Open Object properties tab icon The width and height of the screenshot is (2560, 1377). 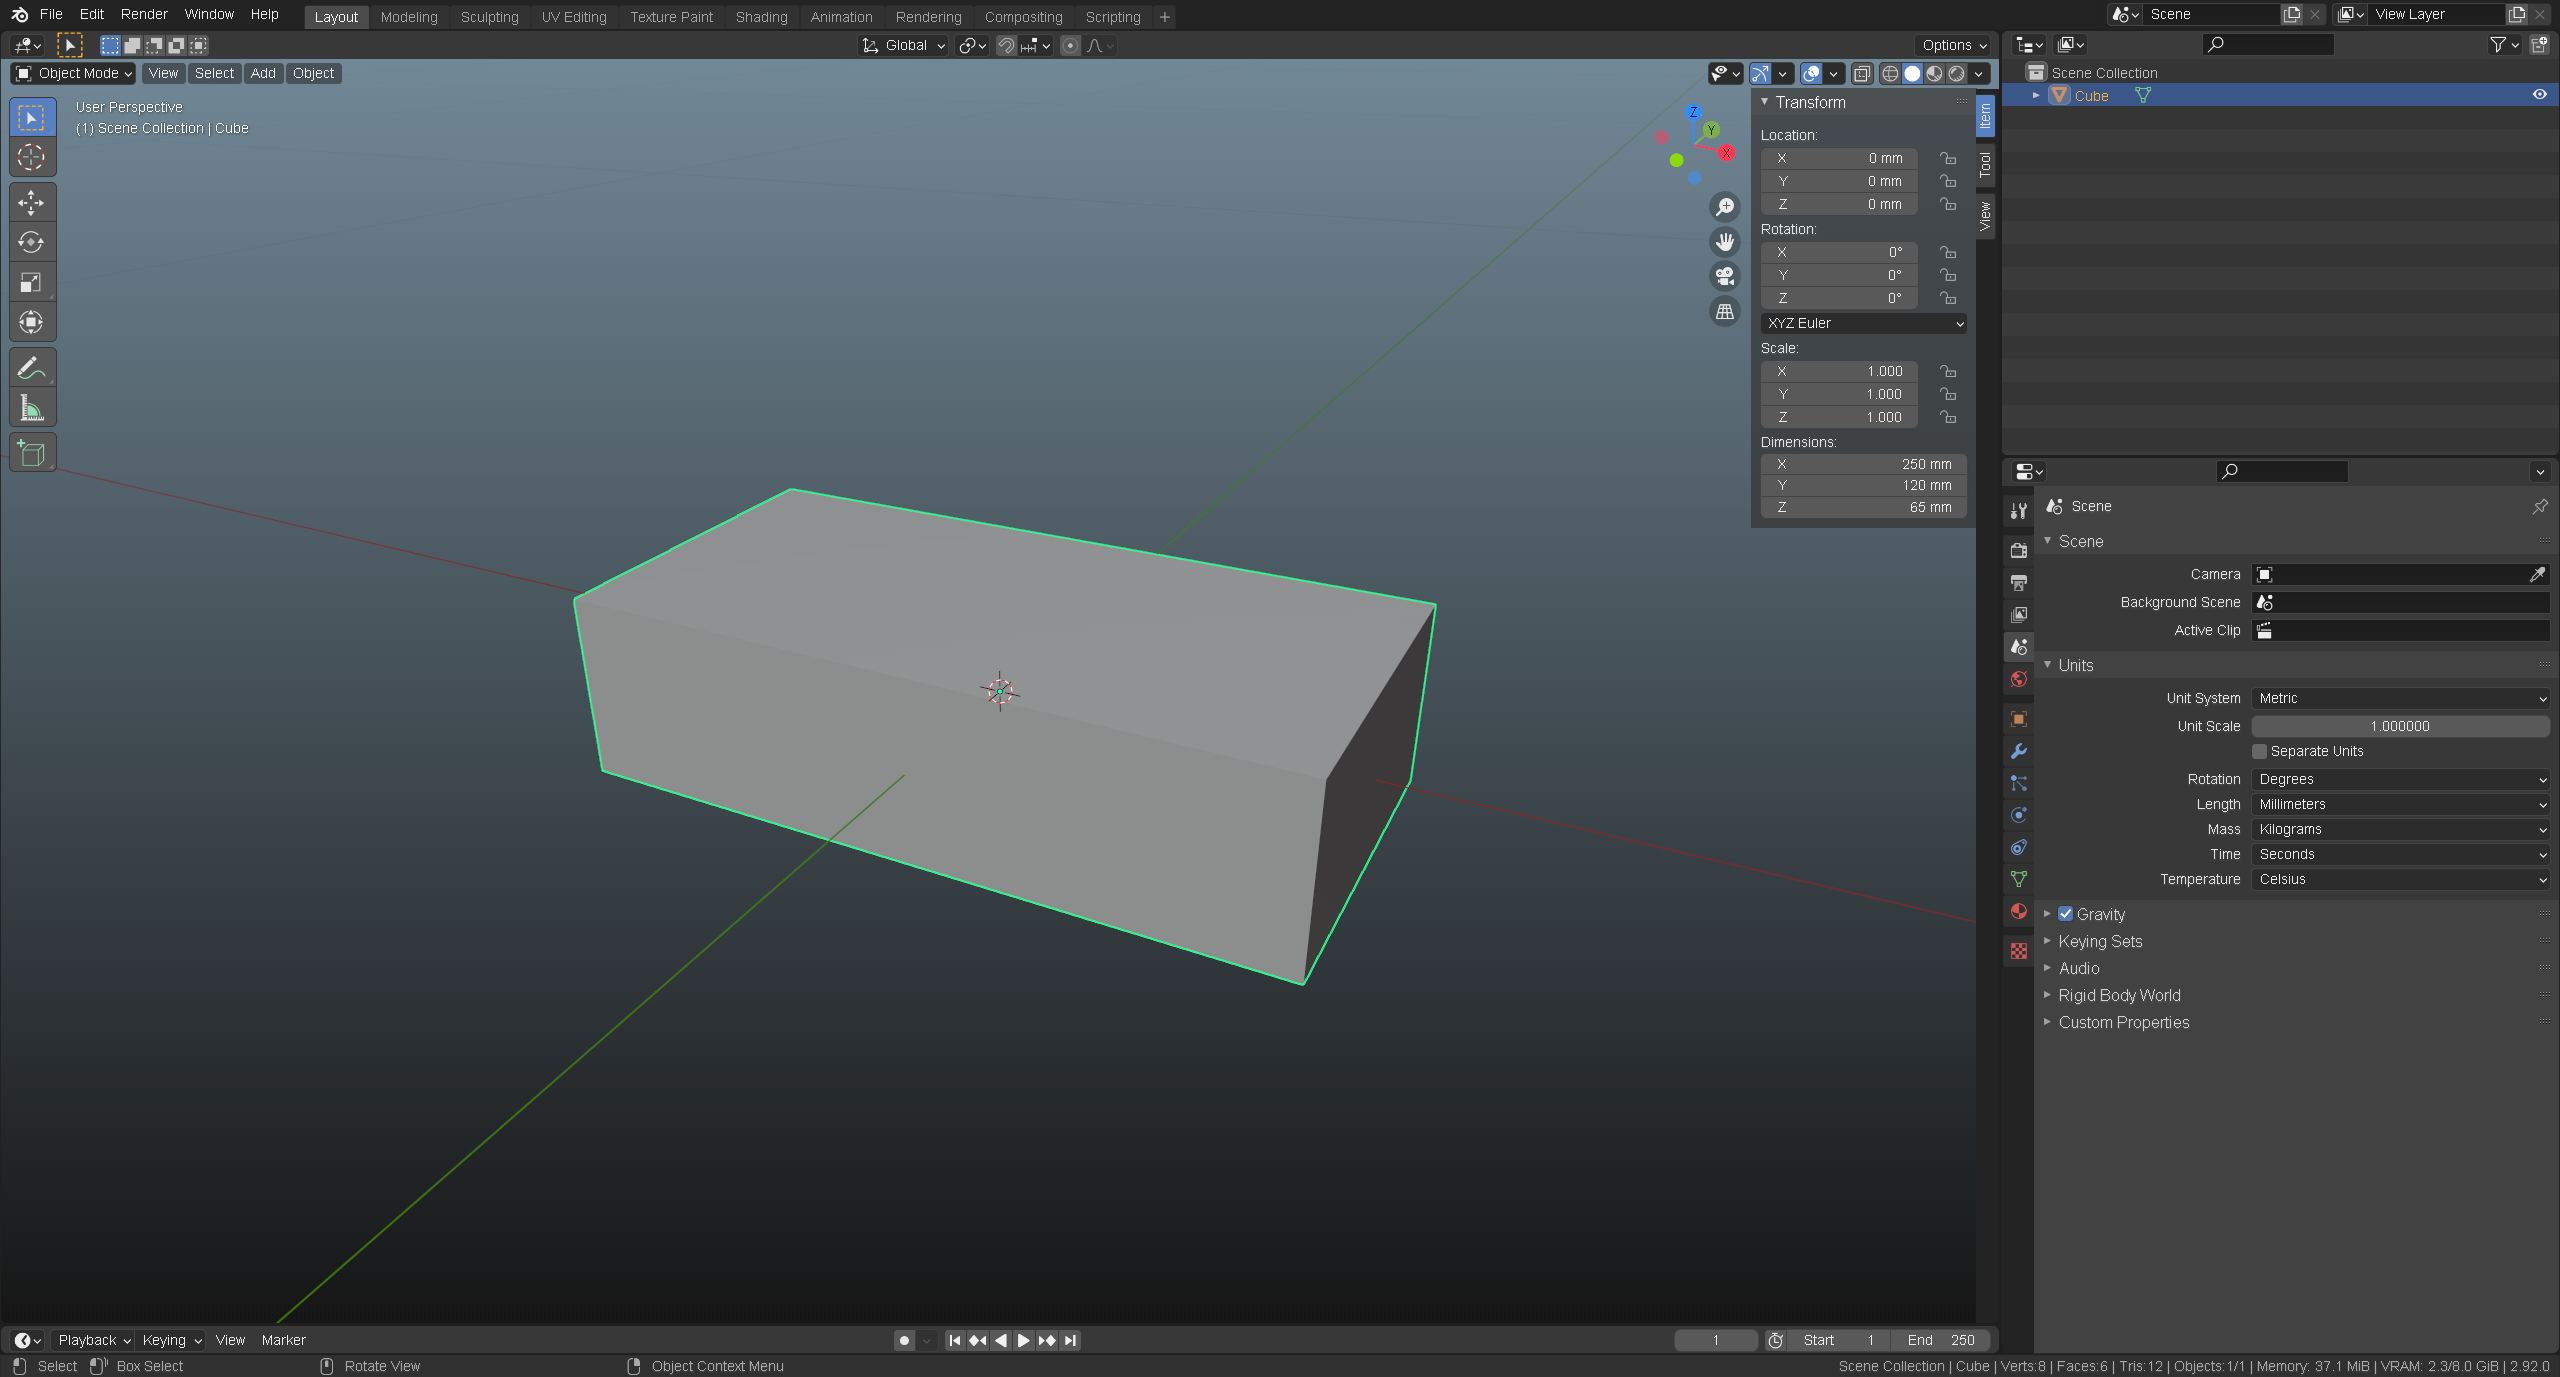tap(2019, 719)
